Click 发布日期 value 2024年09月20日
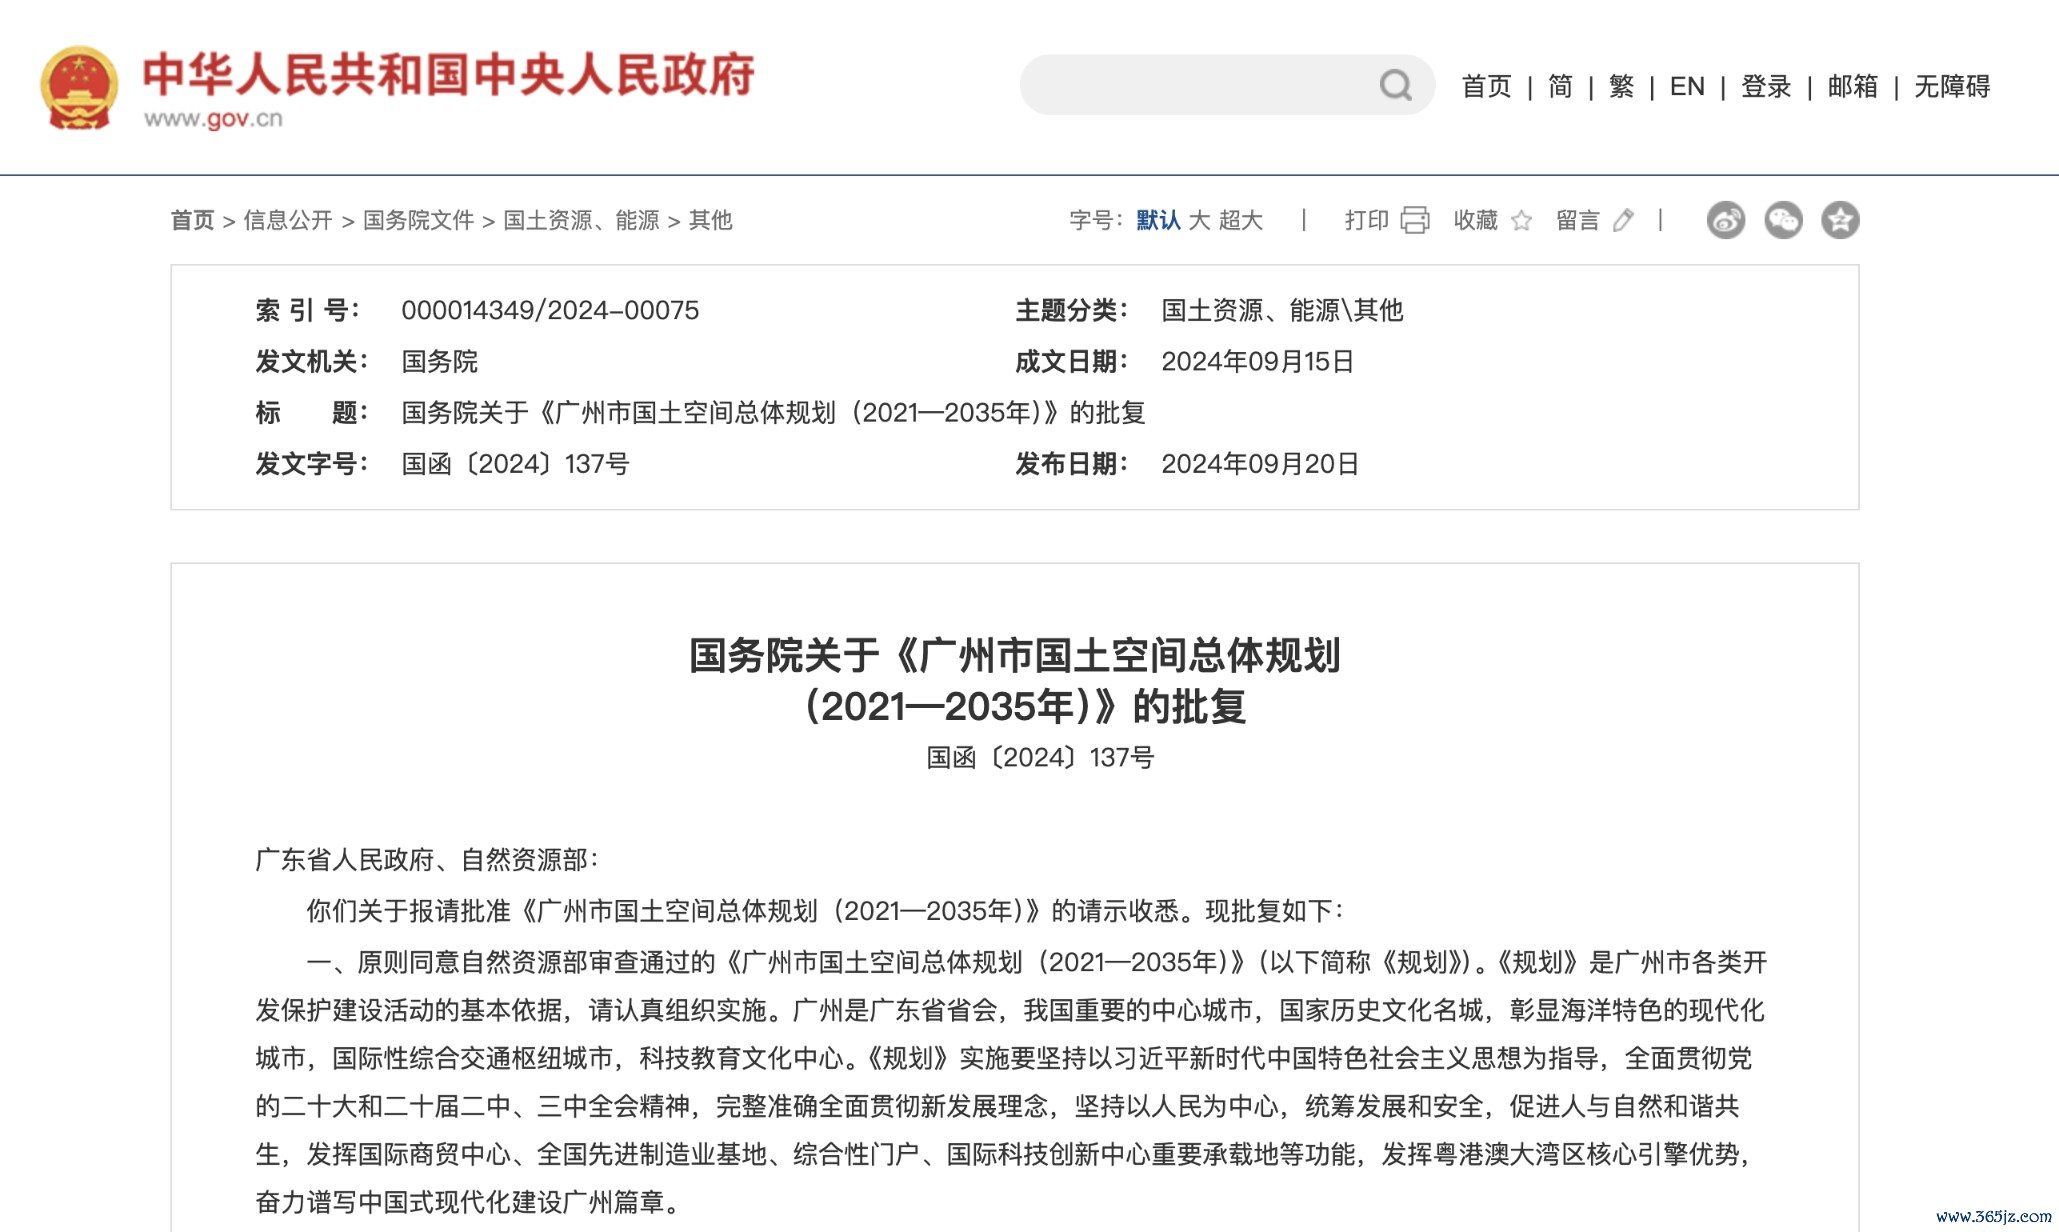 pos(1260,464)
